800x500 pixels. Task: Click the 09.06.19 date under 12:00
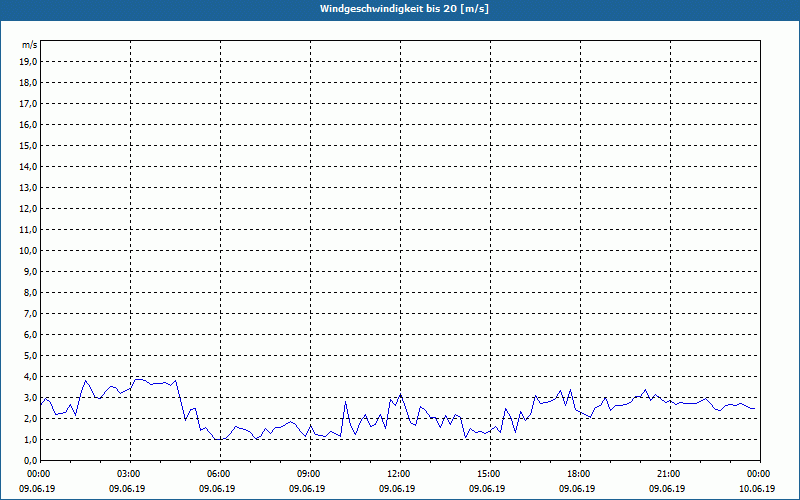[399, 489]
